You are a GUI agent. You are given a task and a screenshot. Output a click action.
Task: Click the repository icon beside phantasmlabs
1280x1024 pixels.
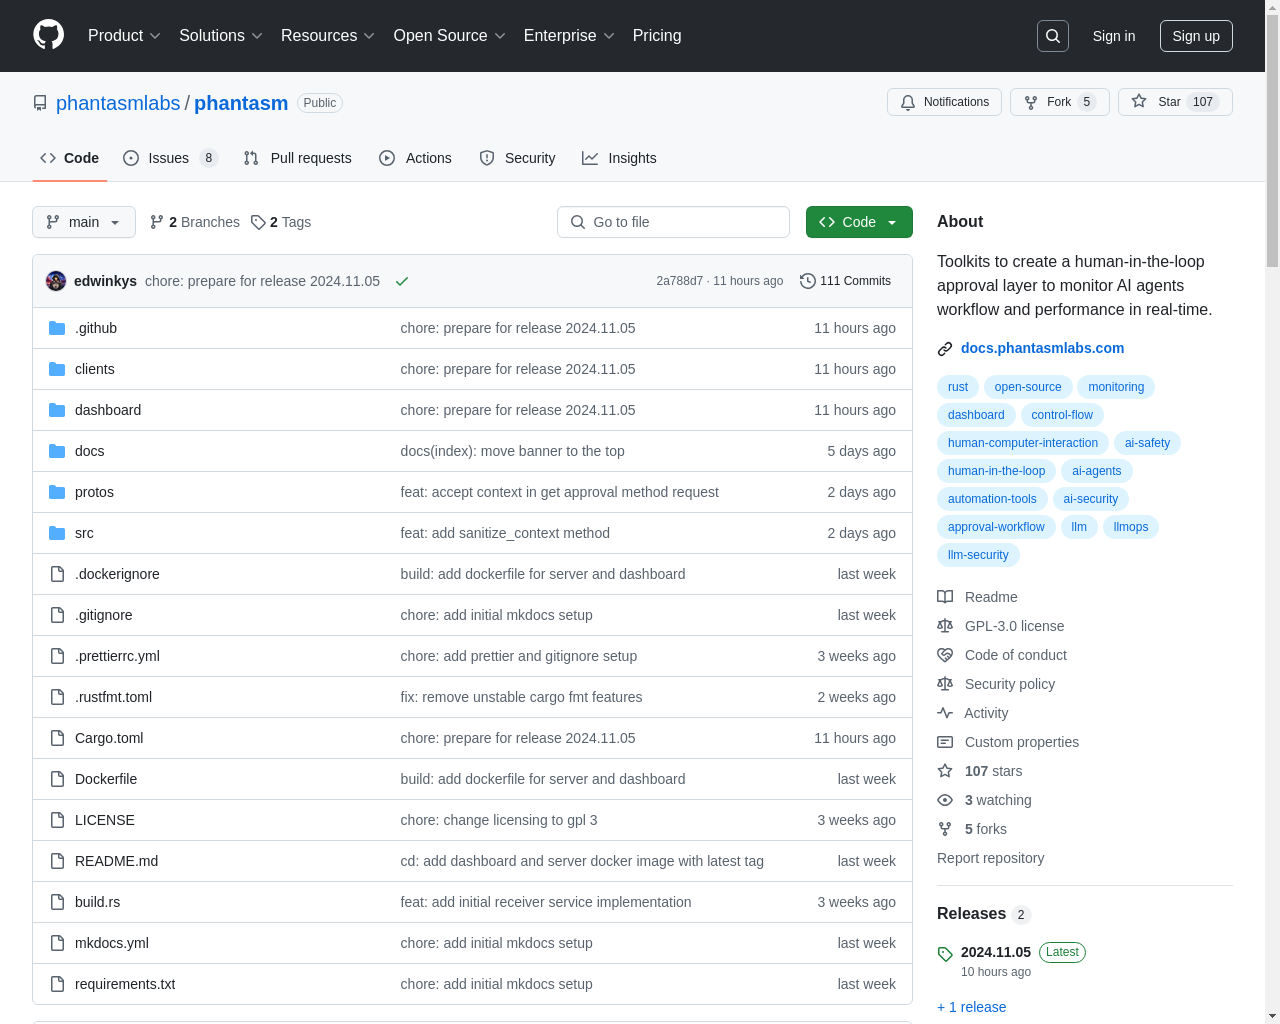(x=40, y=103)
